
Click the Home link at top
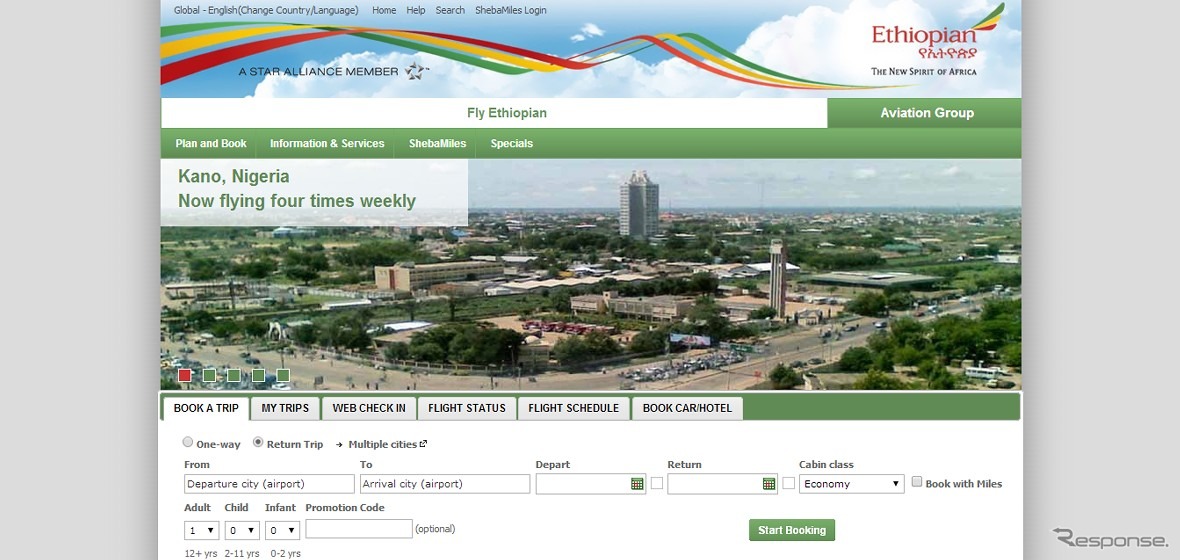click(384, 11)
